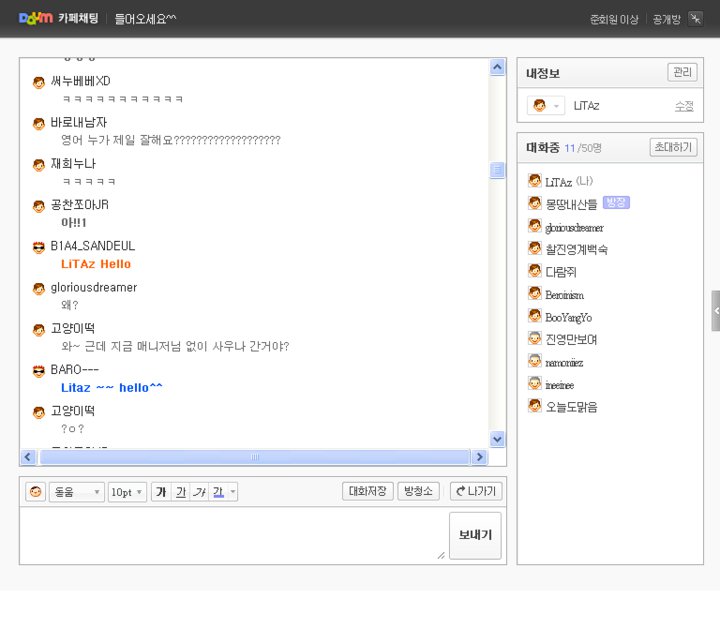Viewport: 720px width, 643px height.
Task: Click the collapse side panel handle
Action: [x=716, y=310]
